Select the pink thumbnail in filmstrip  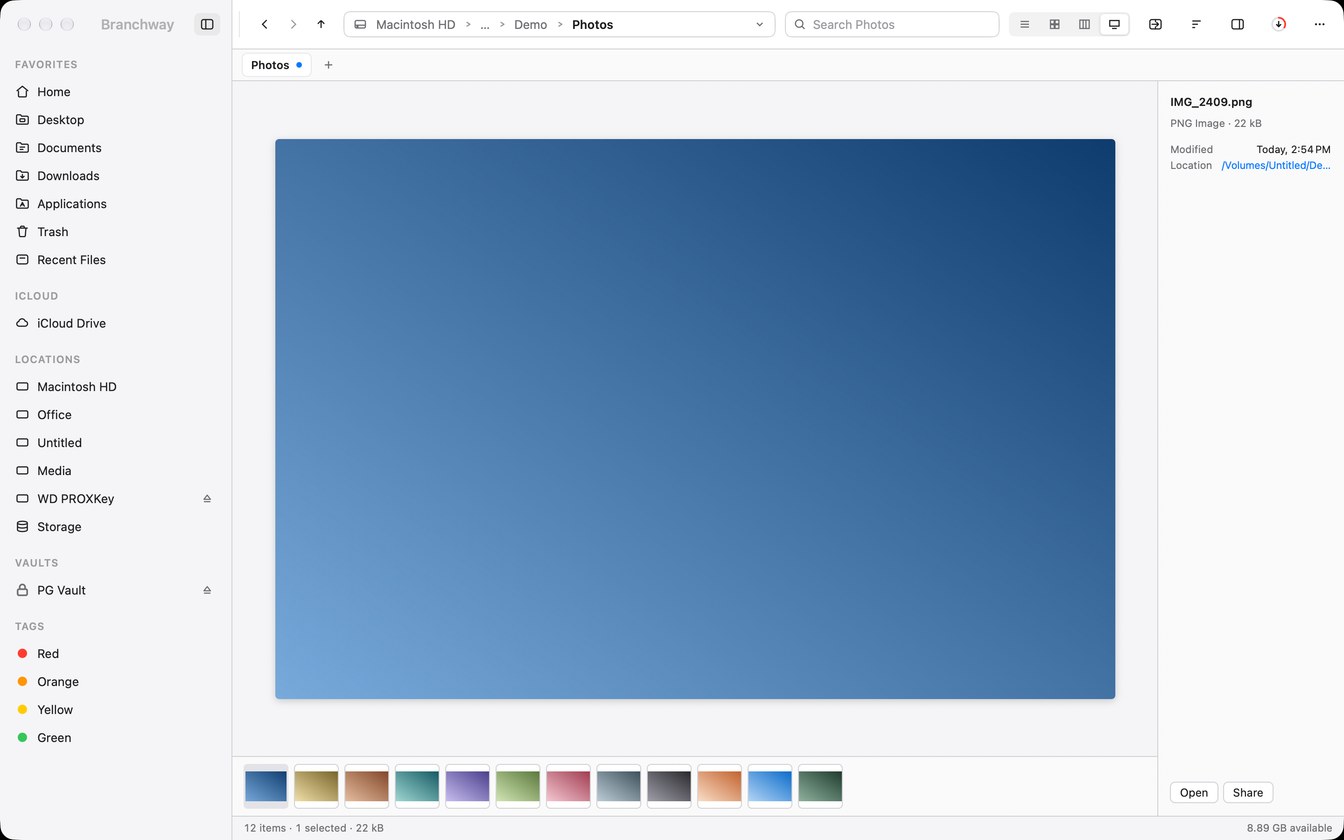click(x=568, y=786)
